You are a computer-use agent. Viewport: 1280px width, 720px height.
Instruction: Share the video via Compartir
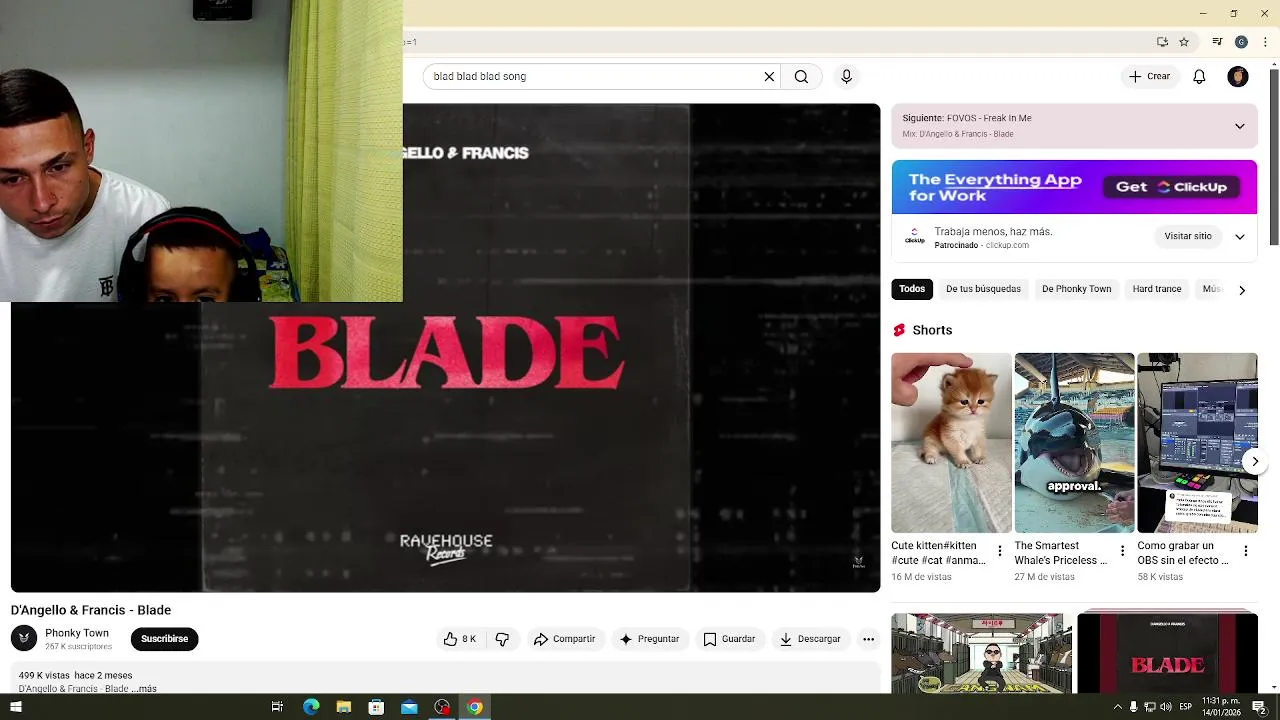pos(564,639)
